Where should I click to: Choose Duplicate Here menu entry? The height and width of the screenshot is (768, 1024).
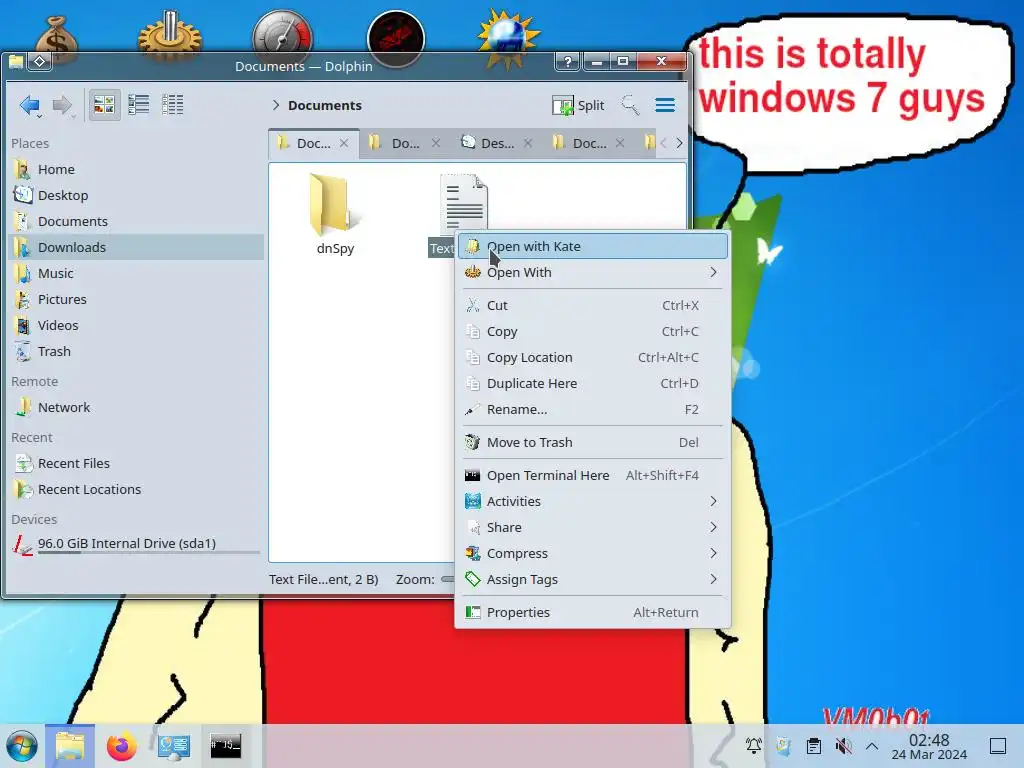[593, 383]
